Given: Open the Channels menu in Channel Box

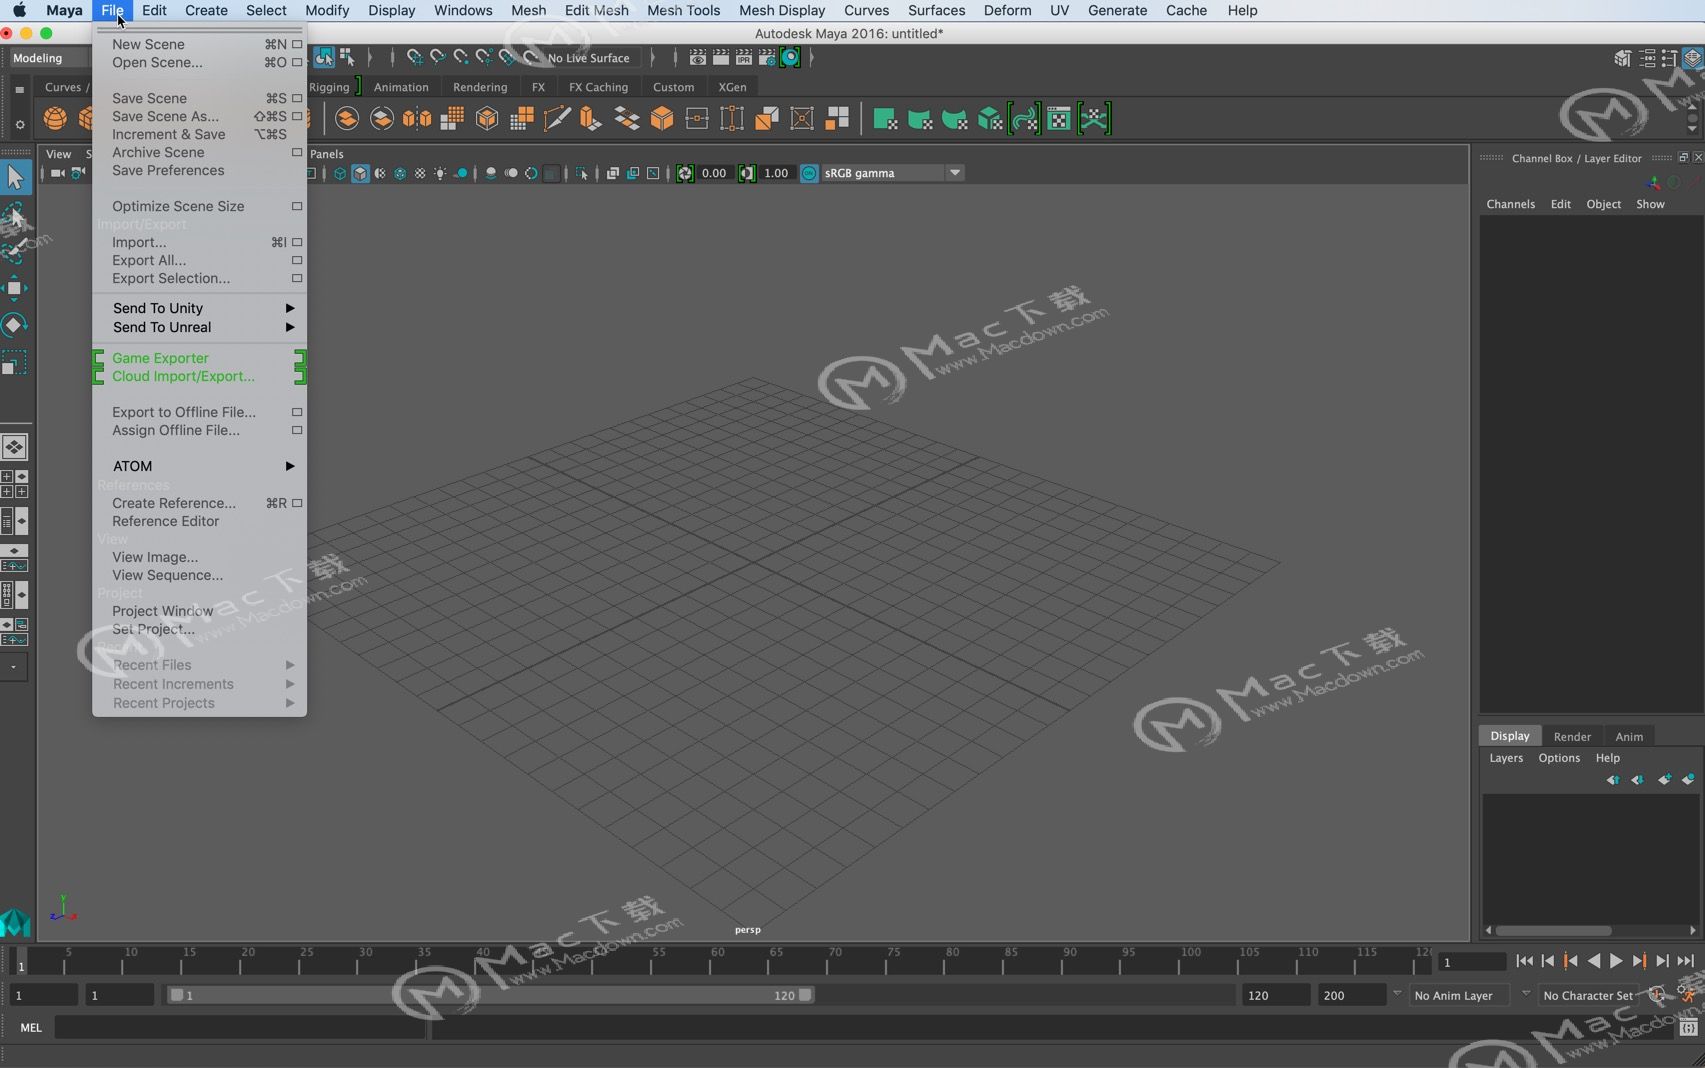Looking at the screenshot, I should pos(1510,204).
